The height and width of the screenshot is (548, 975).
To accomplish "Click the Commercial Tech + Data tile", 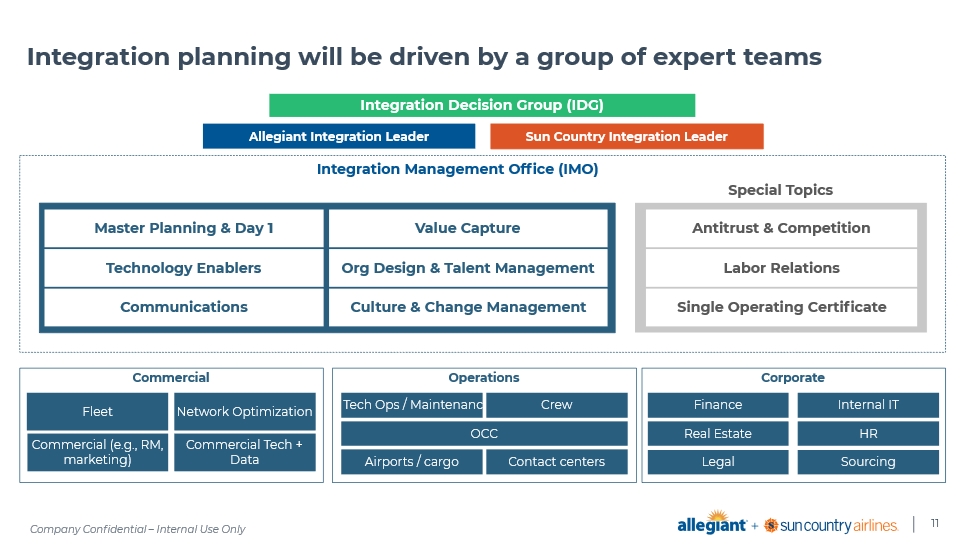I will (x=244, y=452).
